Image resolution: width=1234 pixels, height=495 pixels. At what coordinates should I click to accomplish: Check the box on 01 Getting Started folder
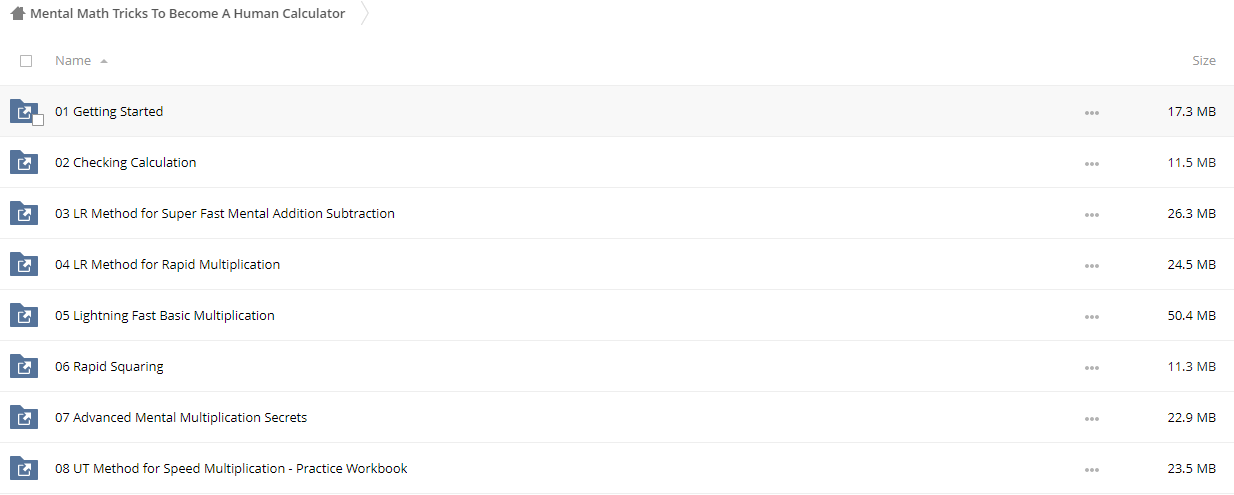coord(38,120)
